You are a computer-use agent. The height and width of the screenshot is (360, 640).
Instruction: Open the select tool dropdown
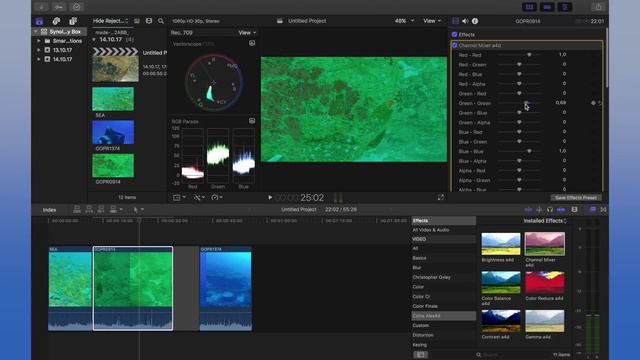[139, 210]
